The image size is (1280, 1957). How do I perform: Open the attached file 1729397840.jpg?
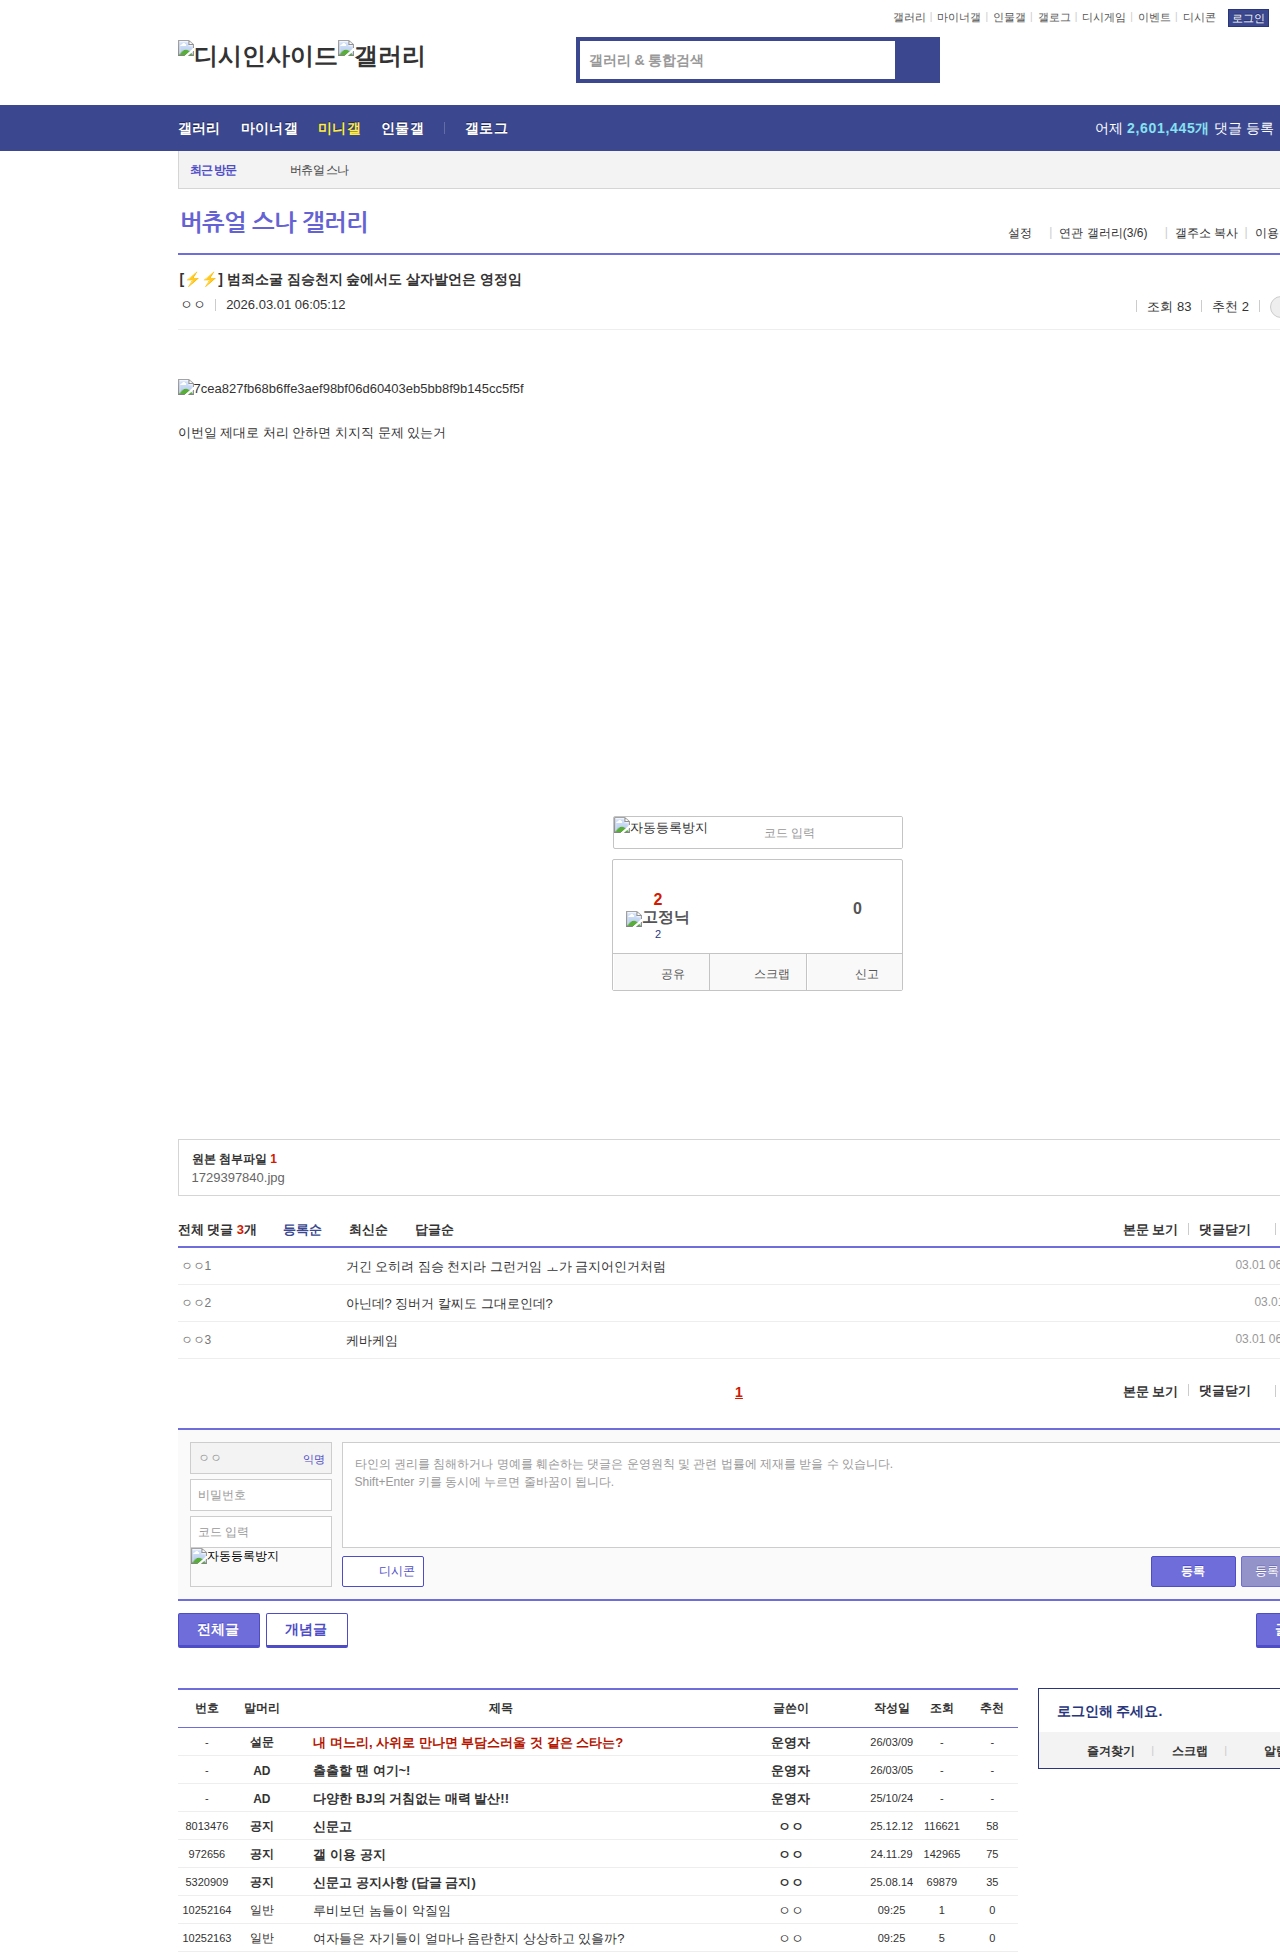coord(238,1178)
